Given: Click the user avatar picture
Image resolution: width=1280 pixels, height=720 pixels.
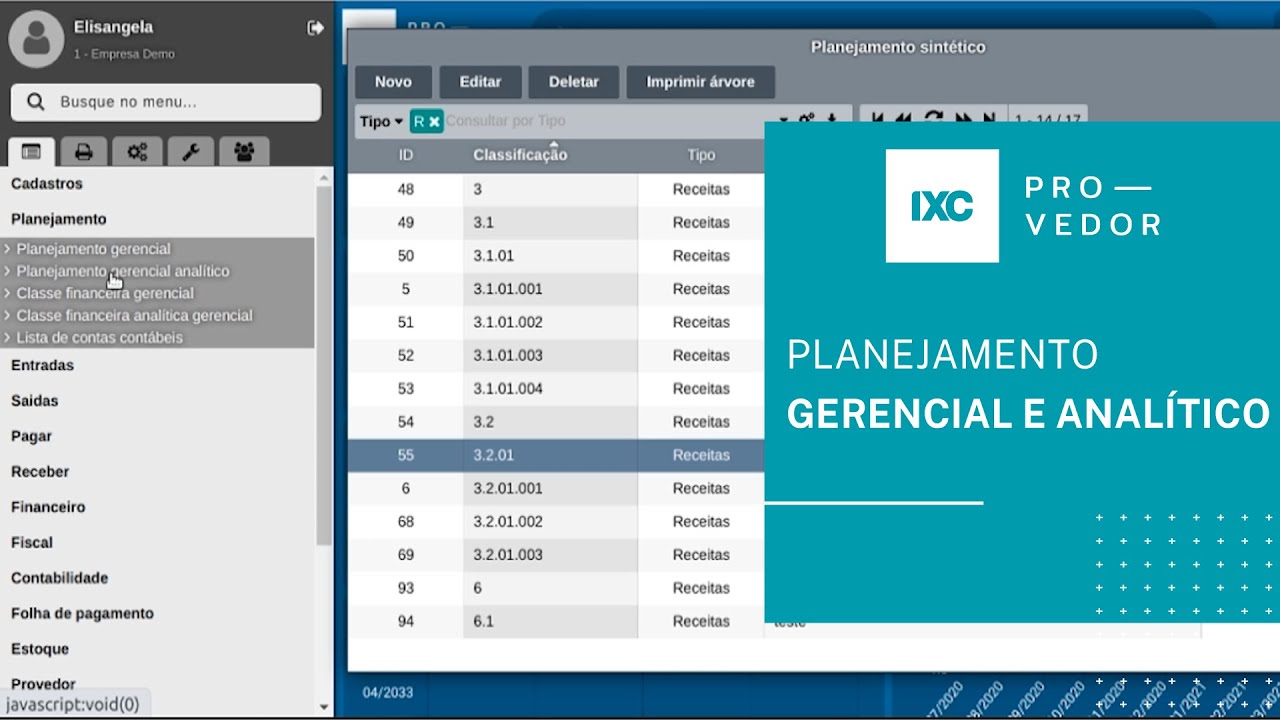Looking at the screenshot, I should (x=36, y=39).
